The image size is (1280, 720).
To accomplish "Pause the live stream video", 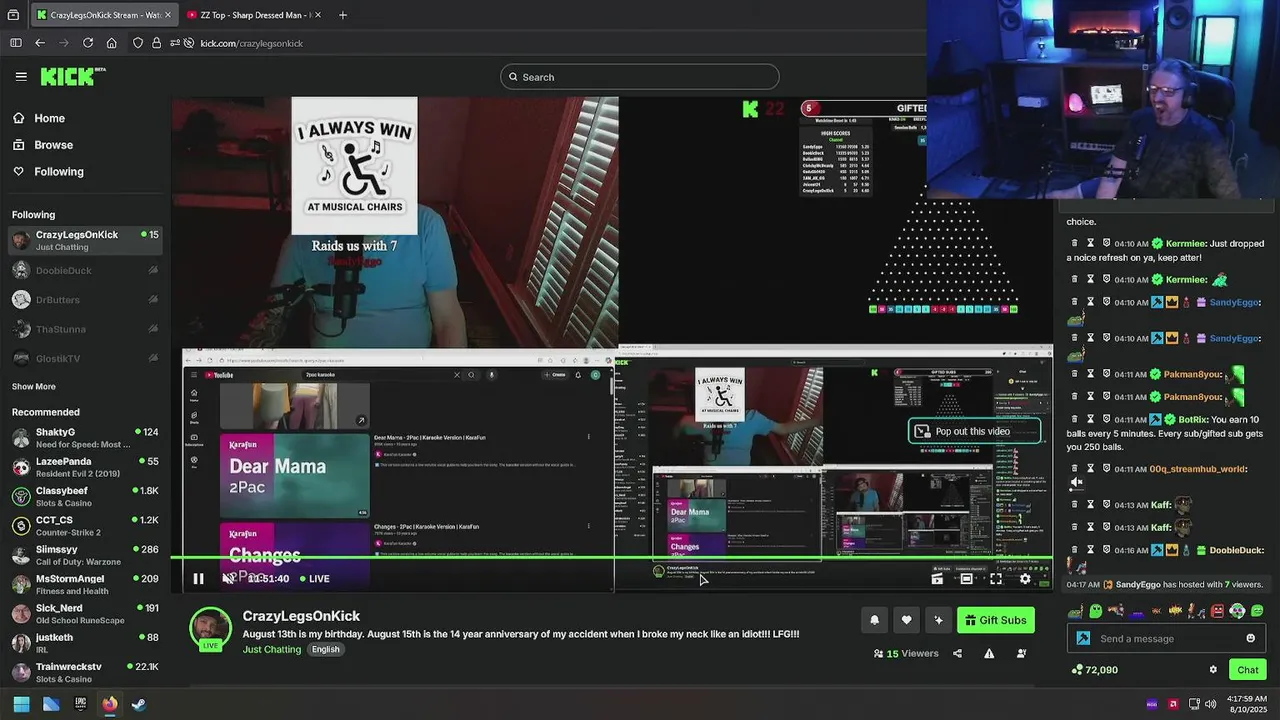I will 198,578.
